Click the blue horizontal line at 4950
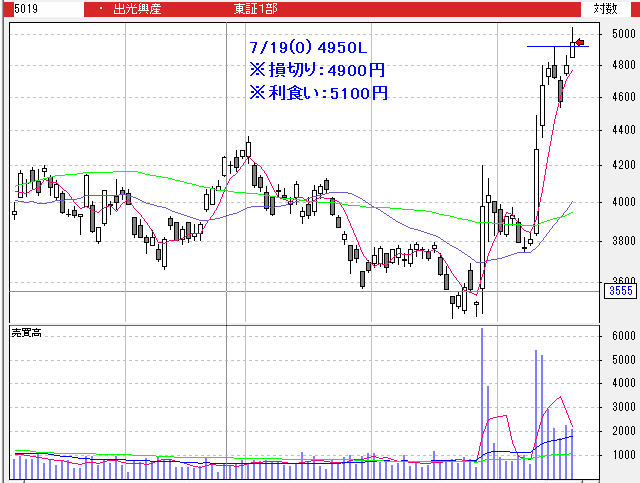640x483 pixels. [545, 46]
